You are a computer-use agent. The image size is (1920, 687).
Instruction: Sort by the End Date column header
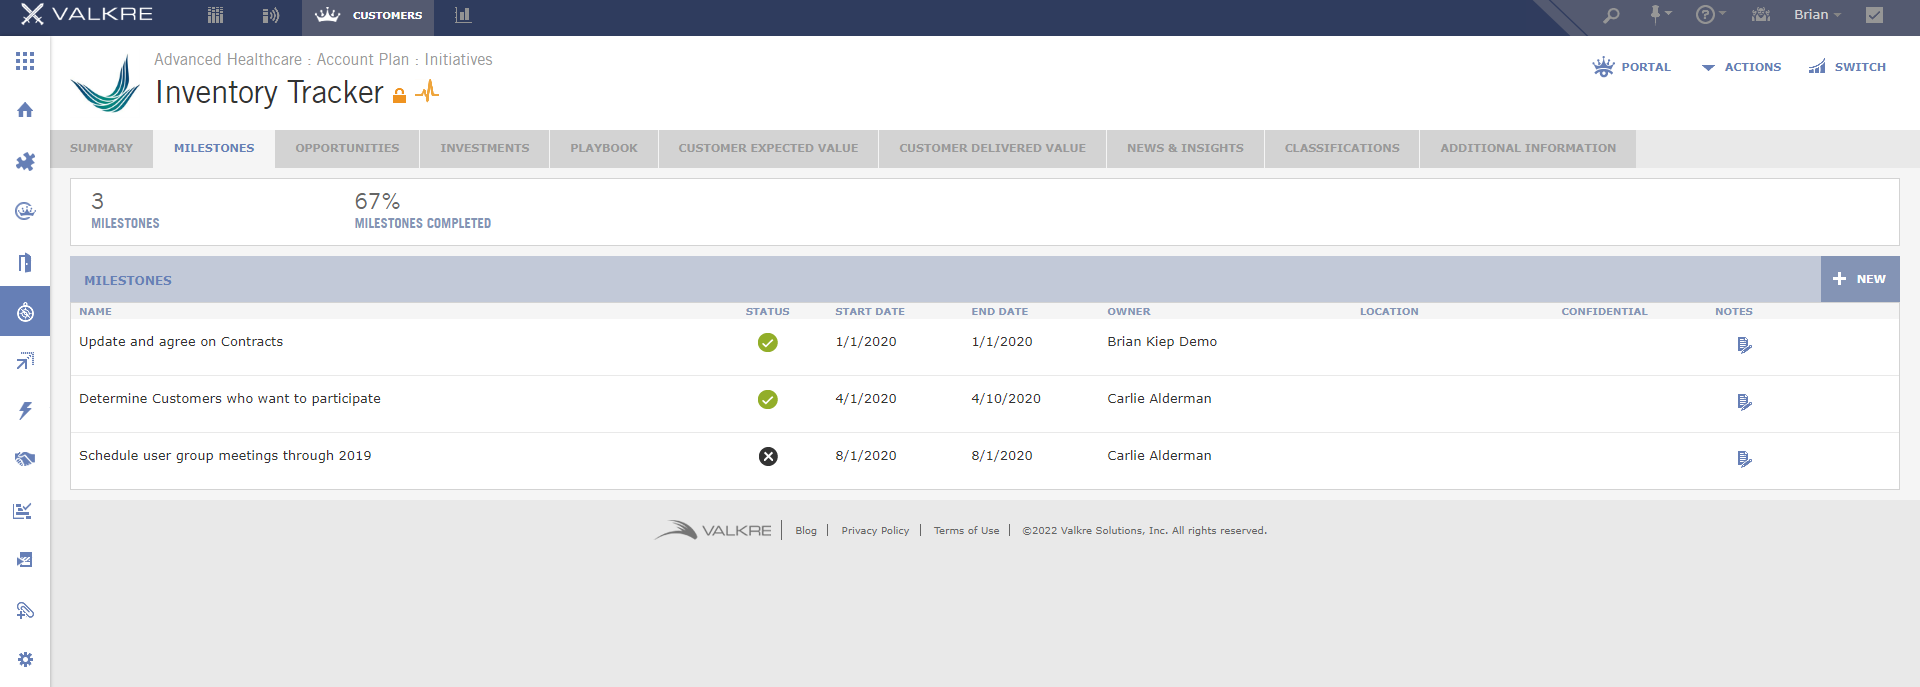[1000, 312]
